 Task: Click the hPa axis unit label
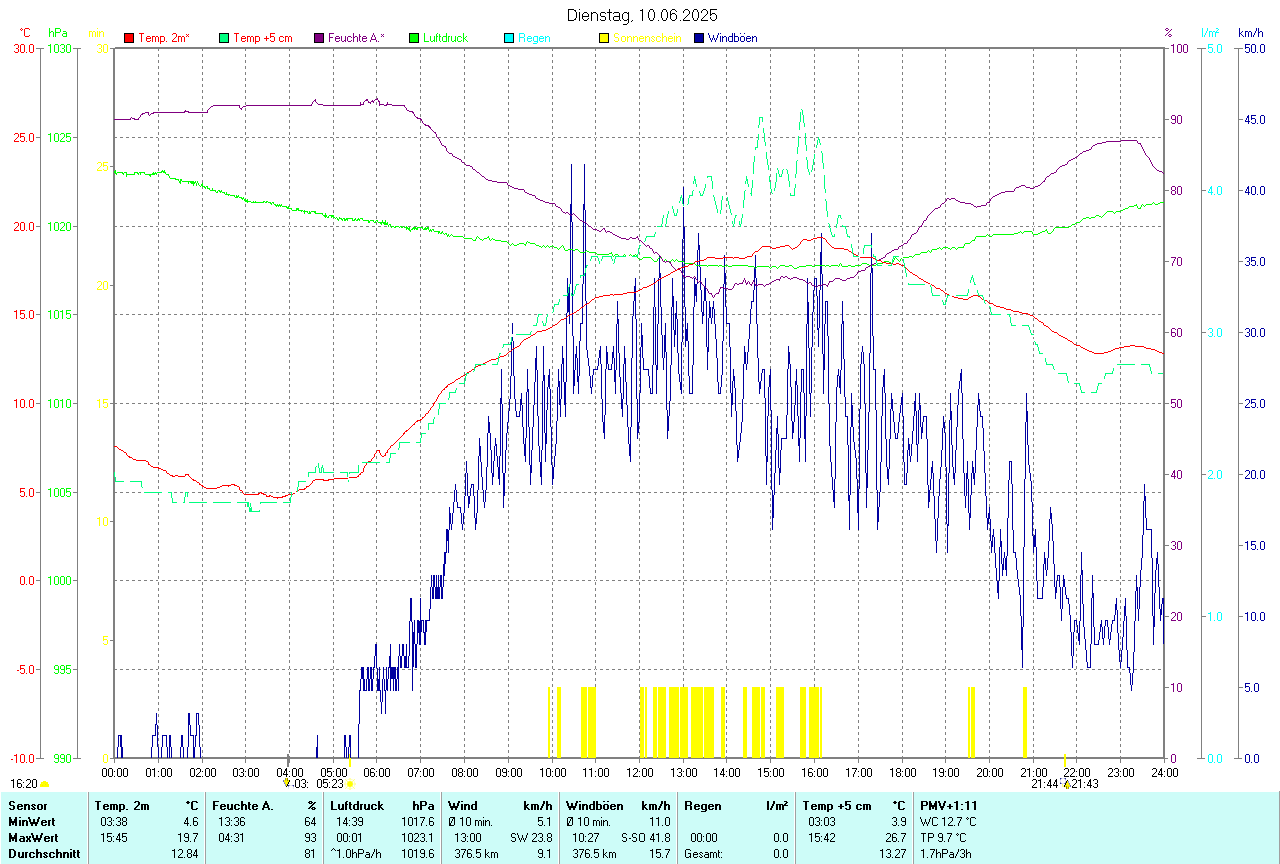57,33
